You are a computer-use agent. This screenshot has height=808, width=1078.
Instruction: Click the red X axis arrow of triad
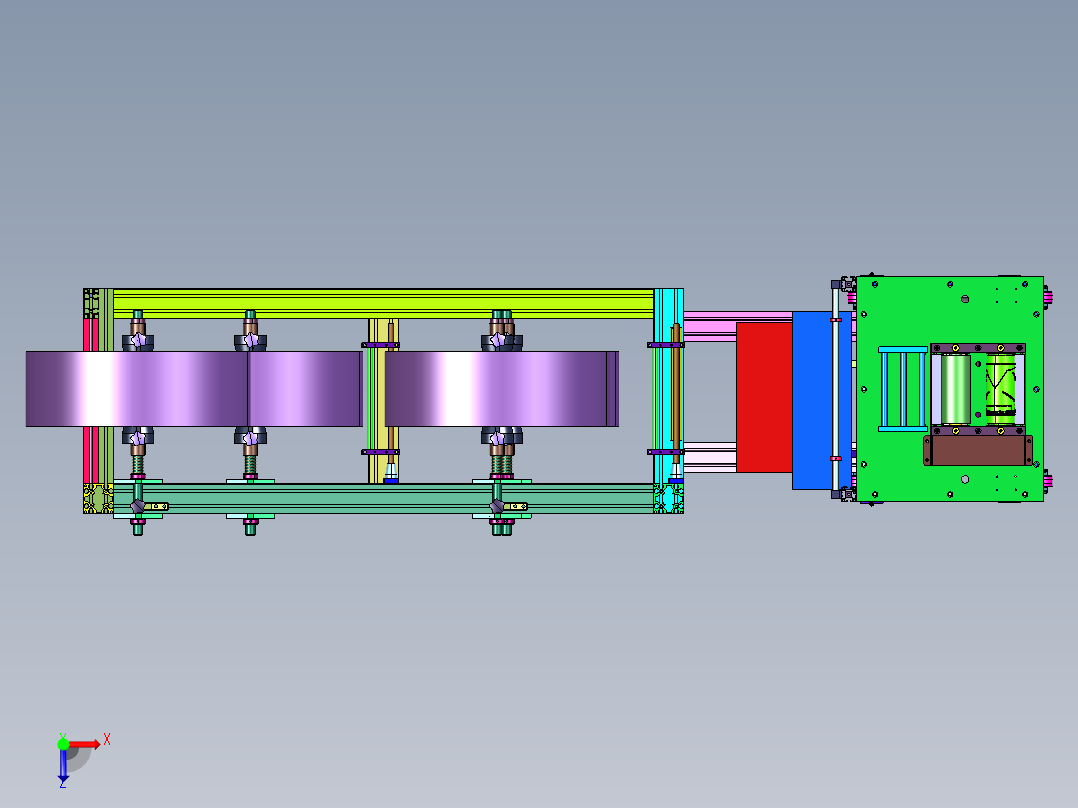tap(85, 744)
